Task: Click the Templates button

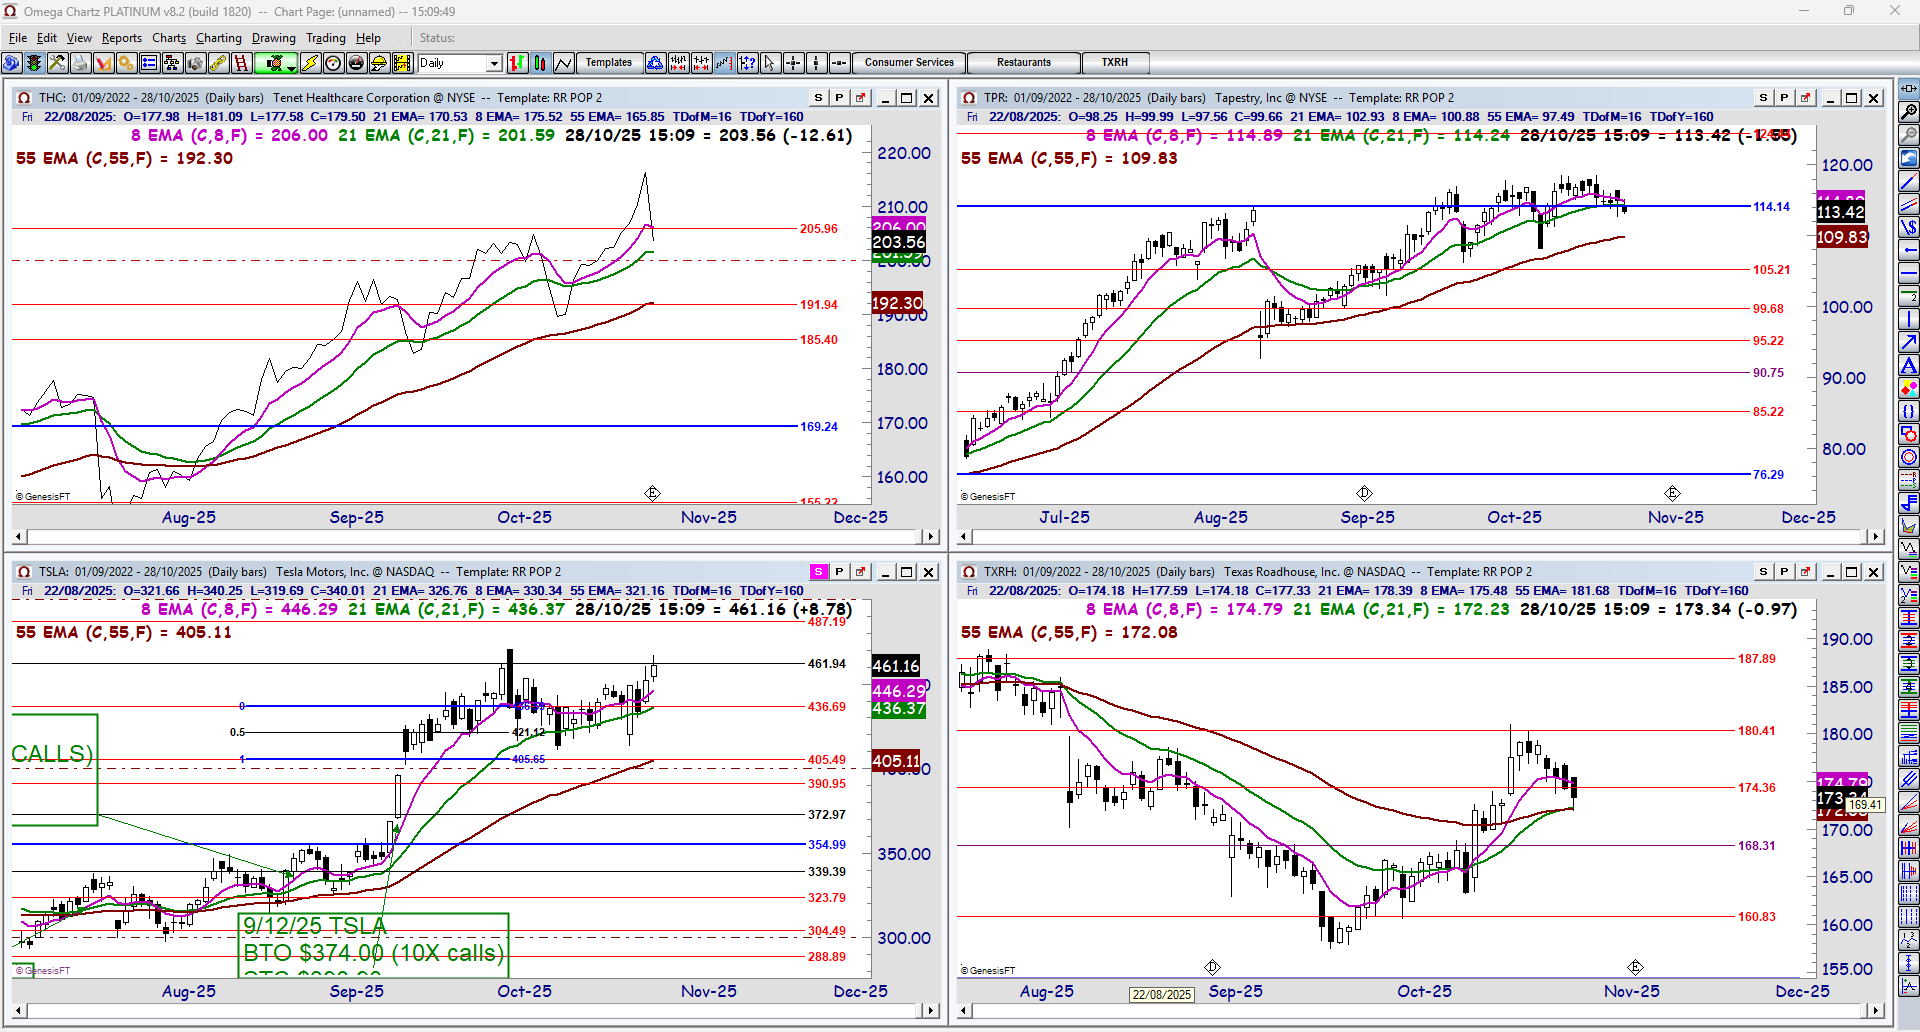Action: click(x=609, y=63)
